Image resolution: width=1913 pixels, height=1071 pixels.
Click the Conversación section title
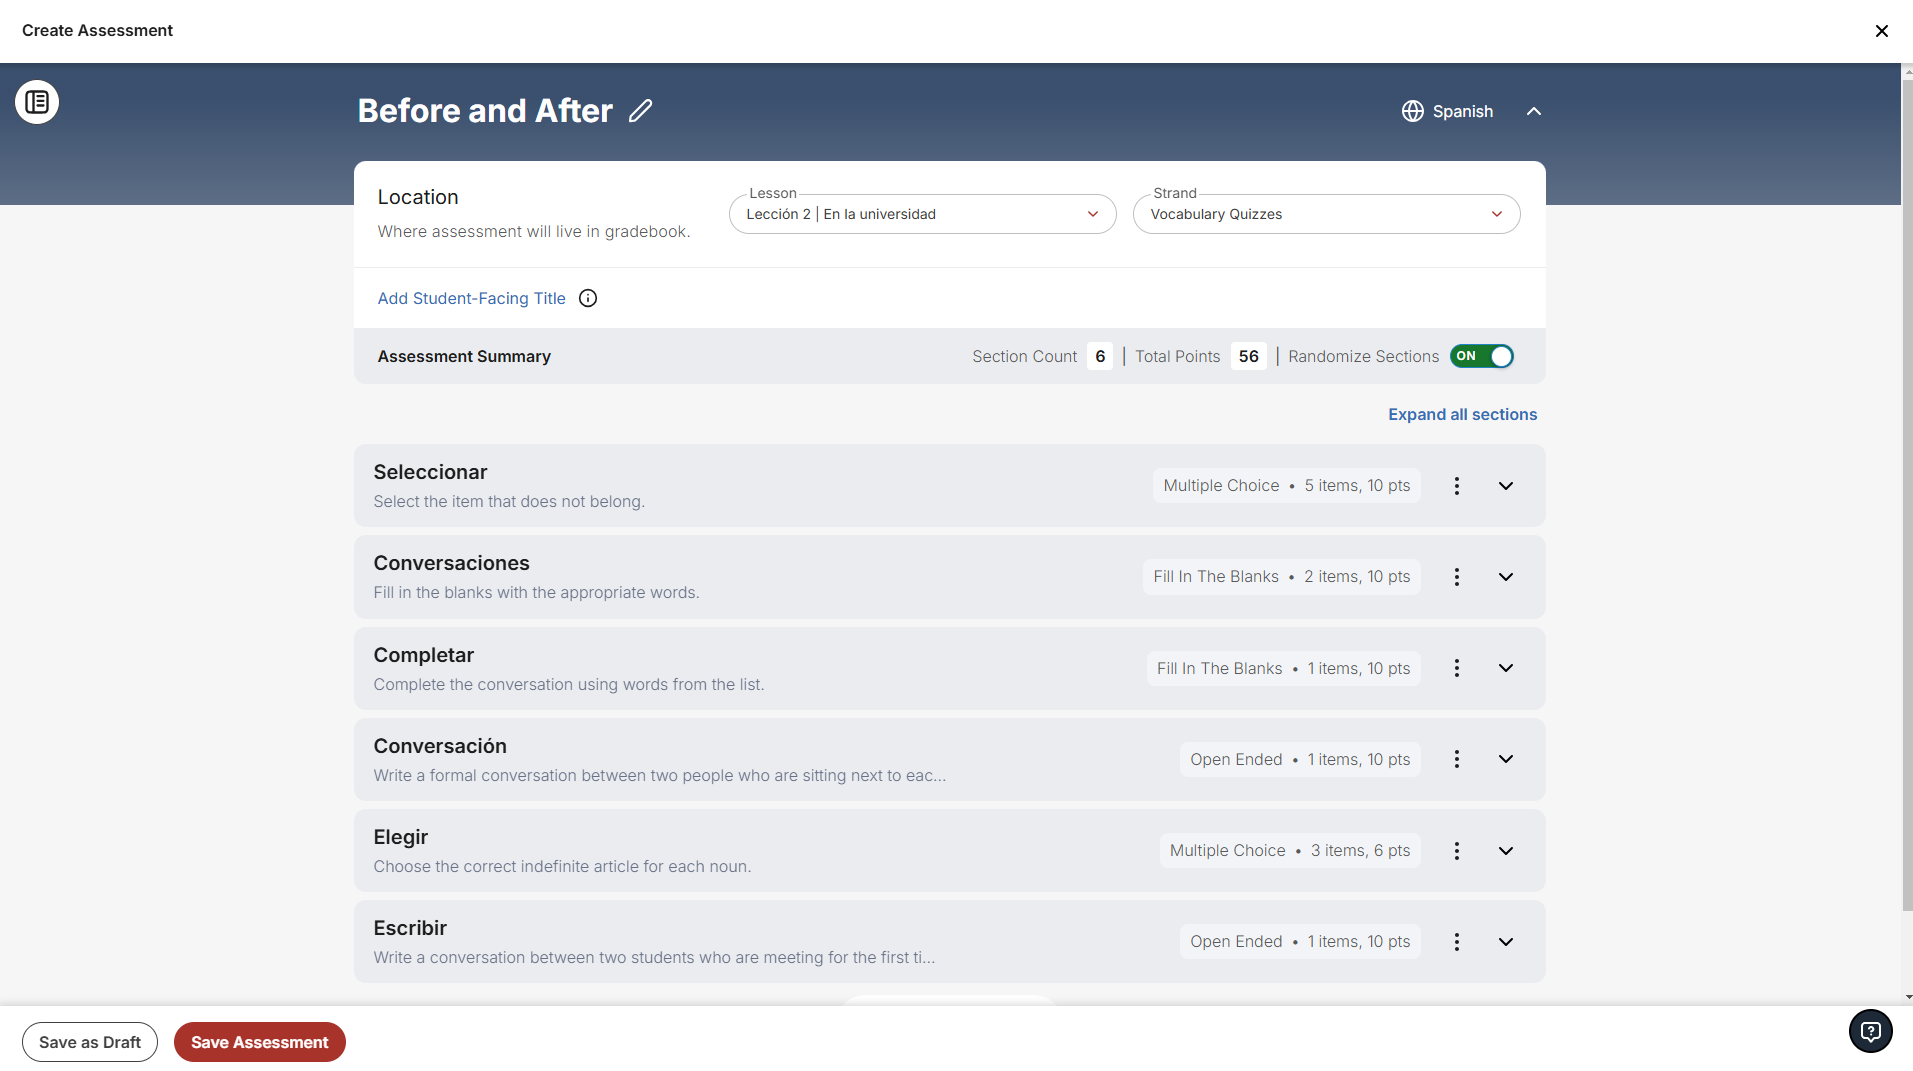440,746
